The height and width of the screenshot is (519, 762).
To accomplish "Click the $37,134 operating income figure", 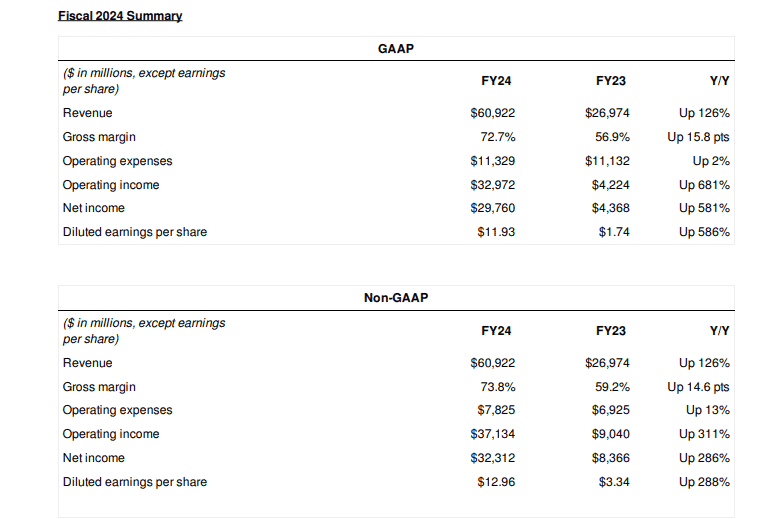I will [x=493, y=434].
